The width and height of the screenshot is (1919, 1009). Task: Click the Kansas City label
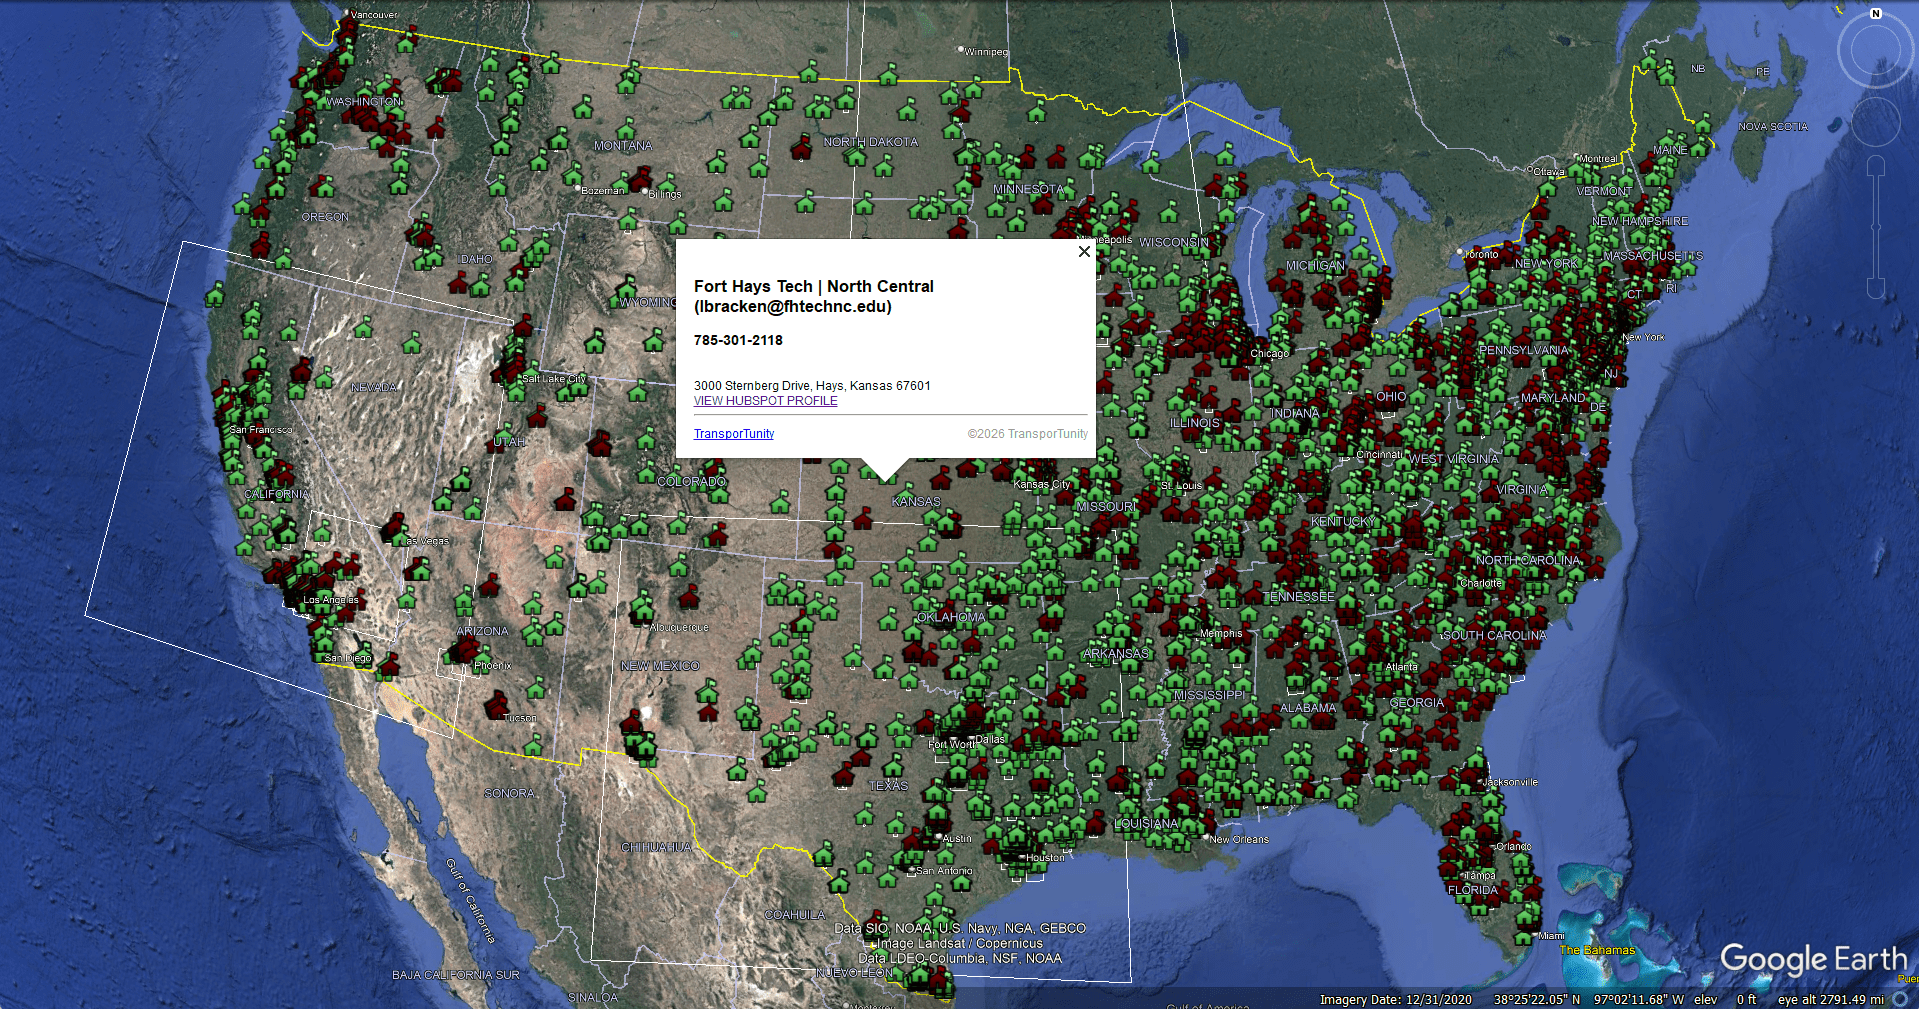[x=1042, y=485]
